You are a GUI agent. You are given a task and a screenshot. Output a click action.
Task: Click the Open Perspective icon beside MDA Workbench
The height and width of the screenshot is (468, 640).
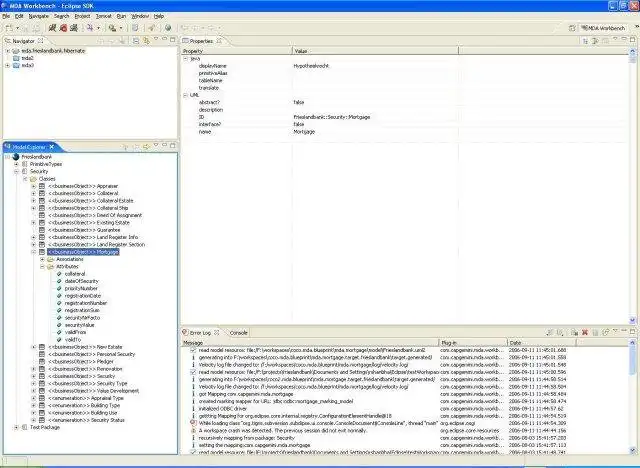click(572, 28)
